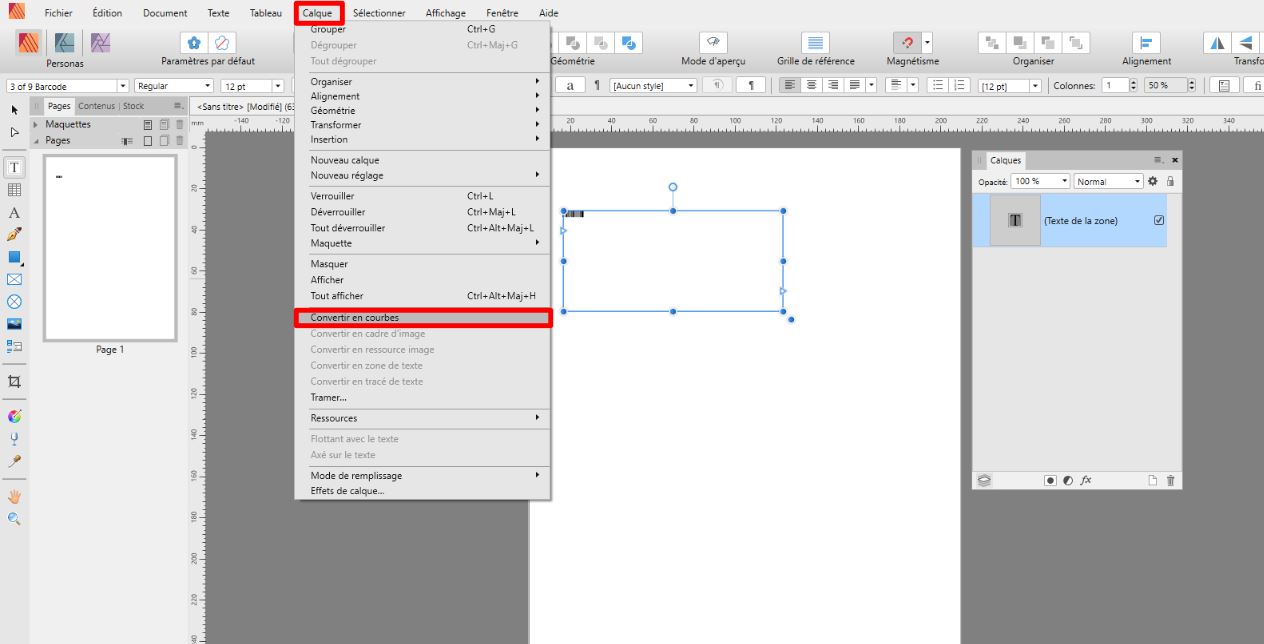Open the Normal blend mode dropdown
This screenshot has width=1264, height=644.
(x=1108, y=181)
